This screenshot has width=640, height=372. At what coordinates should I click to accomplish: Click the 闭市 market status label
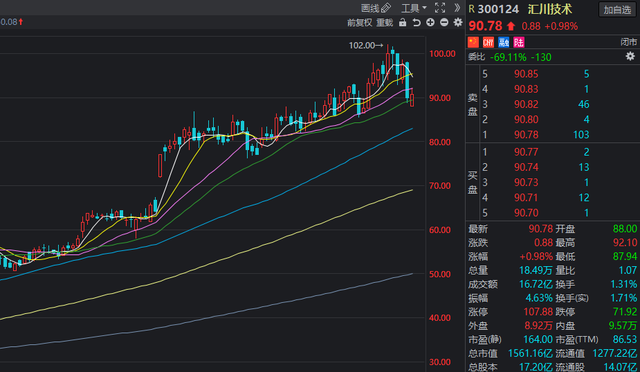(629, 42)
